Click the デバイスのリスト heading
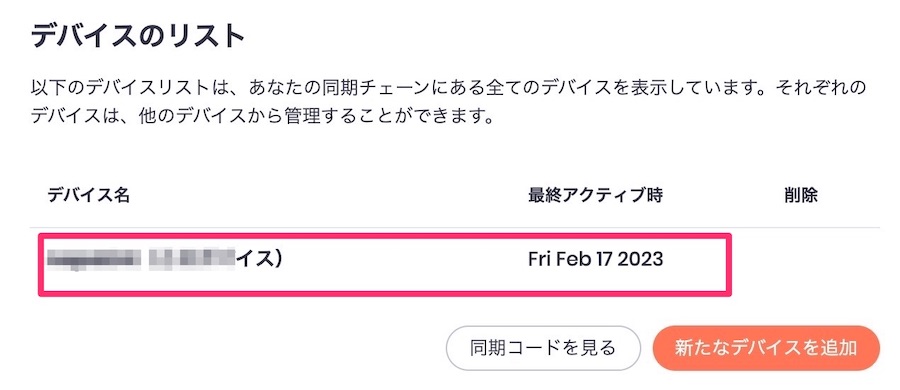The width and height of the screenshot is (900, 390). [138, 37]
